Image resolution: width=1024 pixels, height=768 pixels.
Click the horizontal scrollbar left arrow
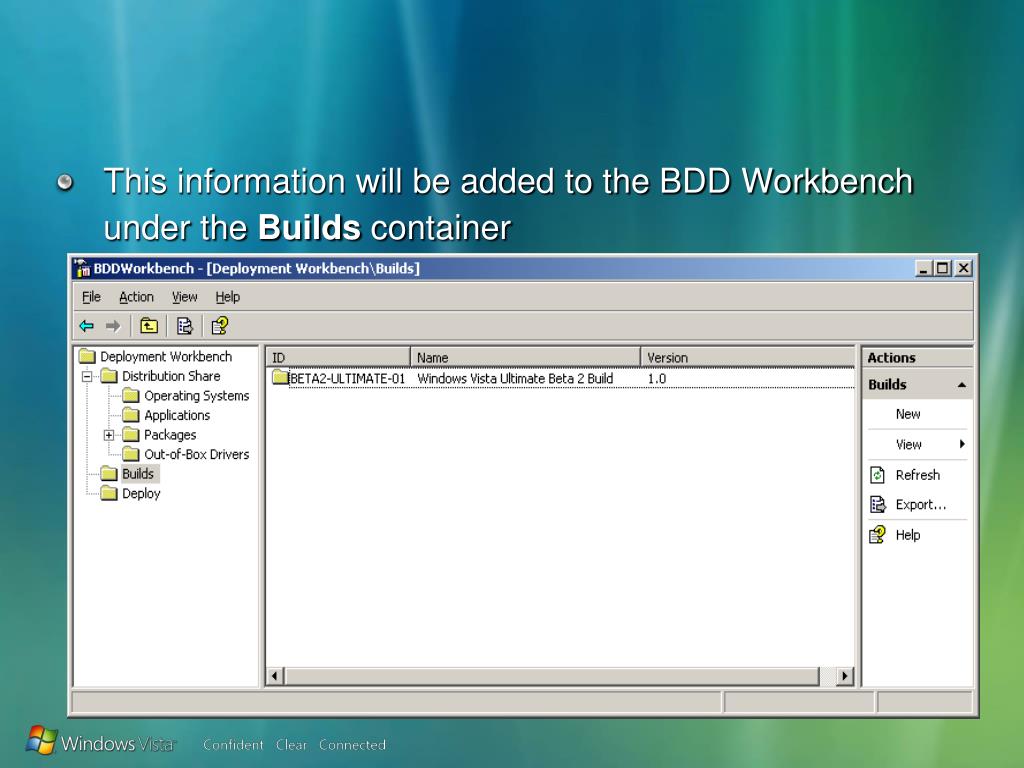click(275, 676)
